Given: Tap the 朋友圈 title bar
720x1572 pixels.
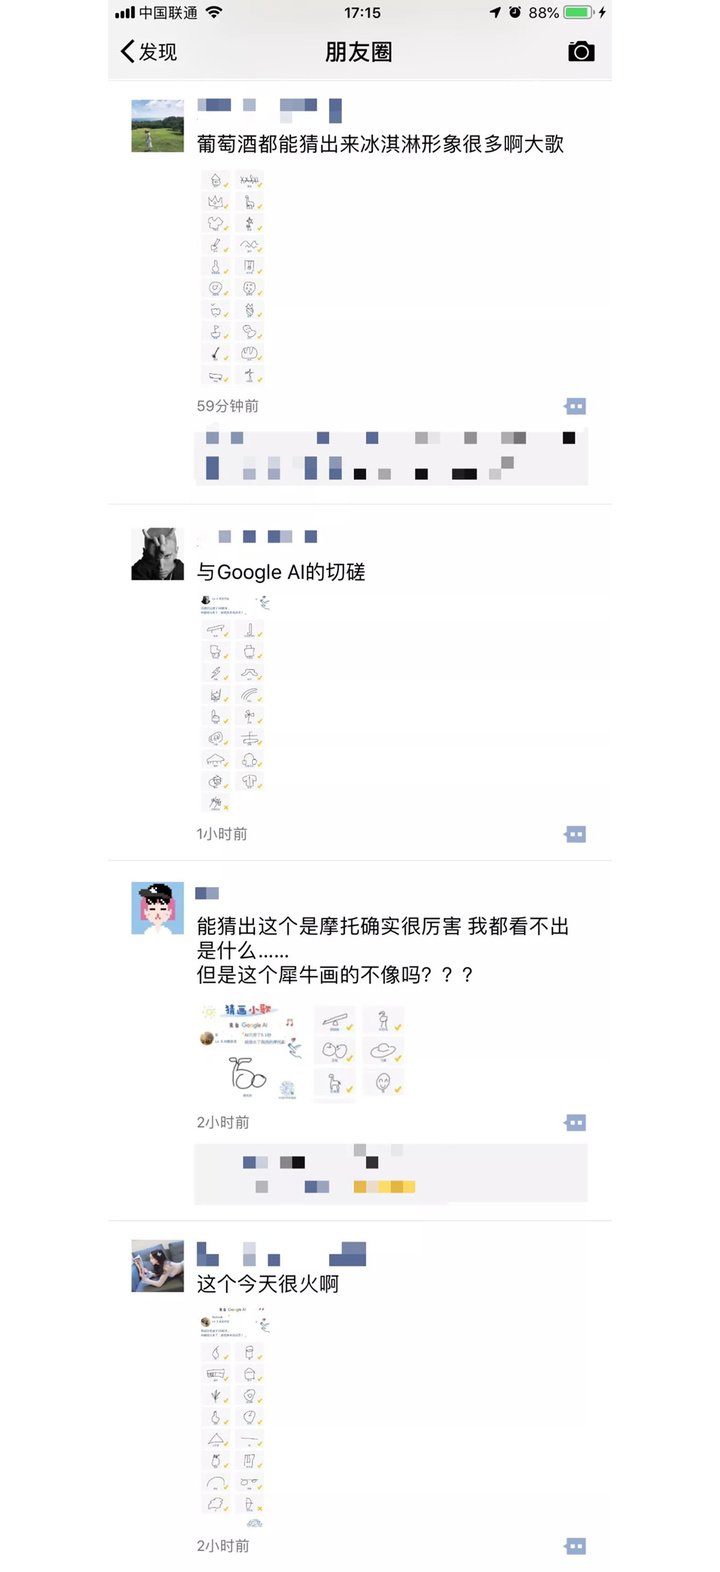Looking at the screenshot, I should [x=359, y=52].
